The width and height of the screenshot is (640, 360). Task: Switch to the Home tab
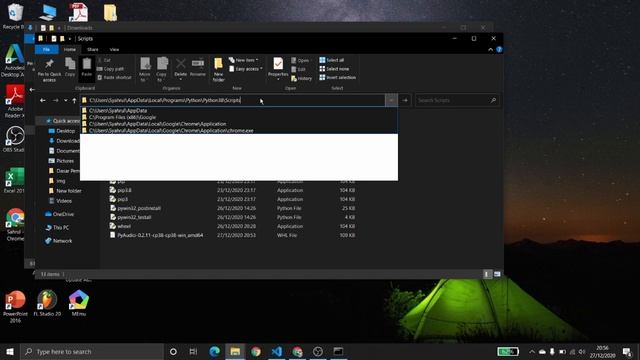(x=70, y=49)
